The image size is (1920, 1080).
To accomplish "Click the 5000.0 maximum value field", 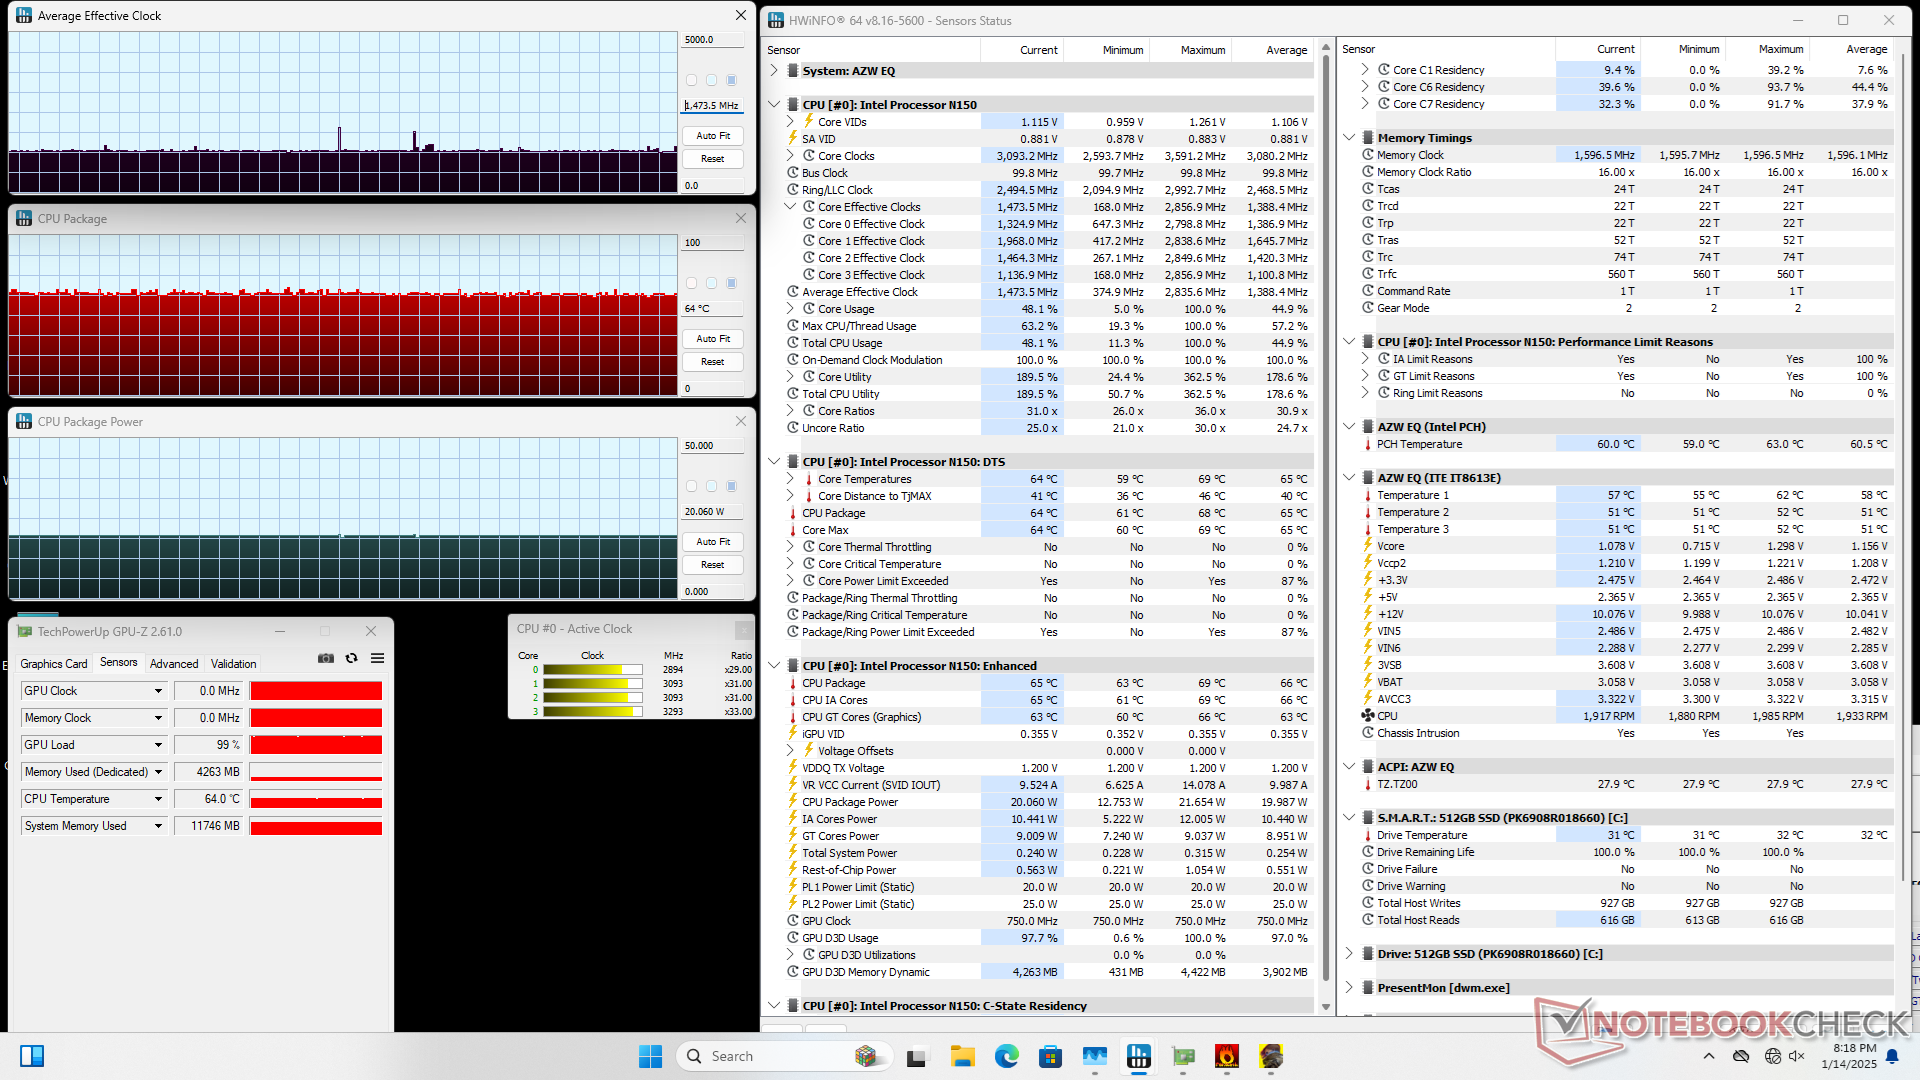I will [712, 40].
